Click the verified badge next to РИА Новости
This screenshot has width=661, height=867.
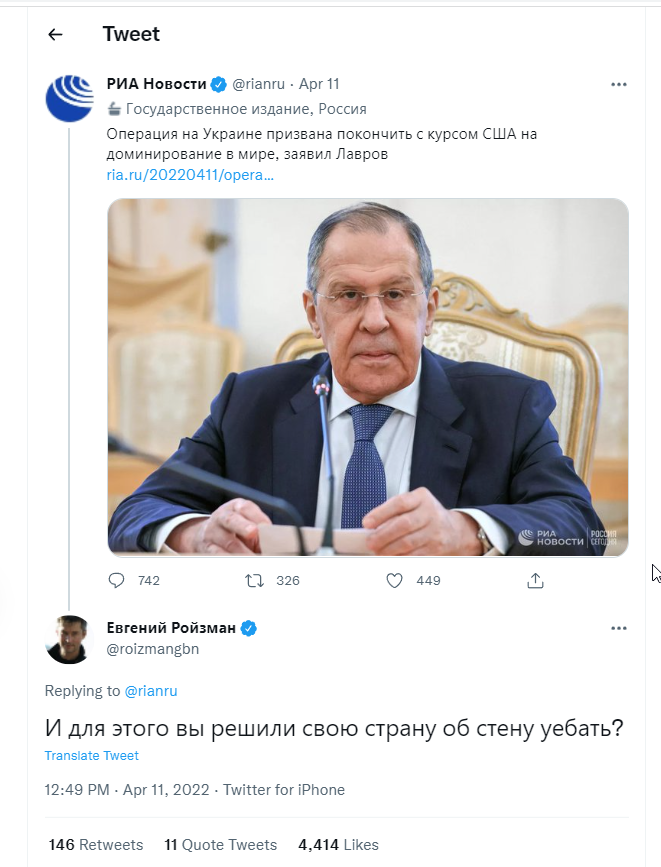coord(218,85)
